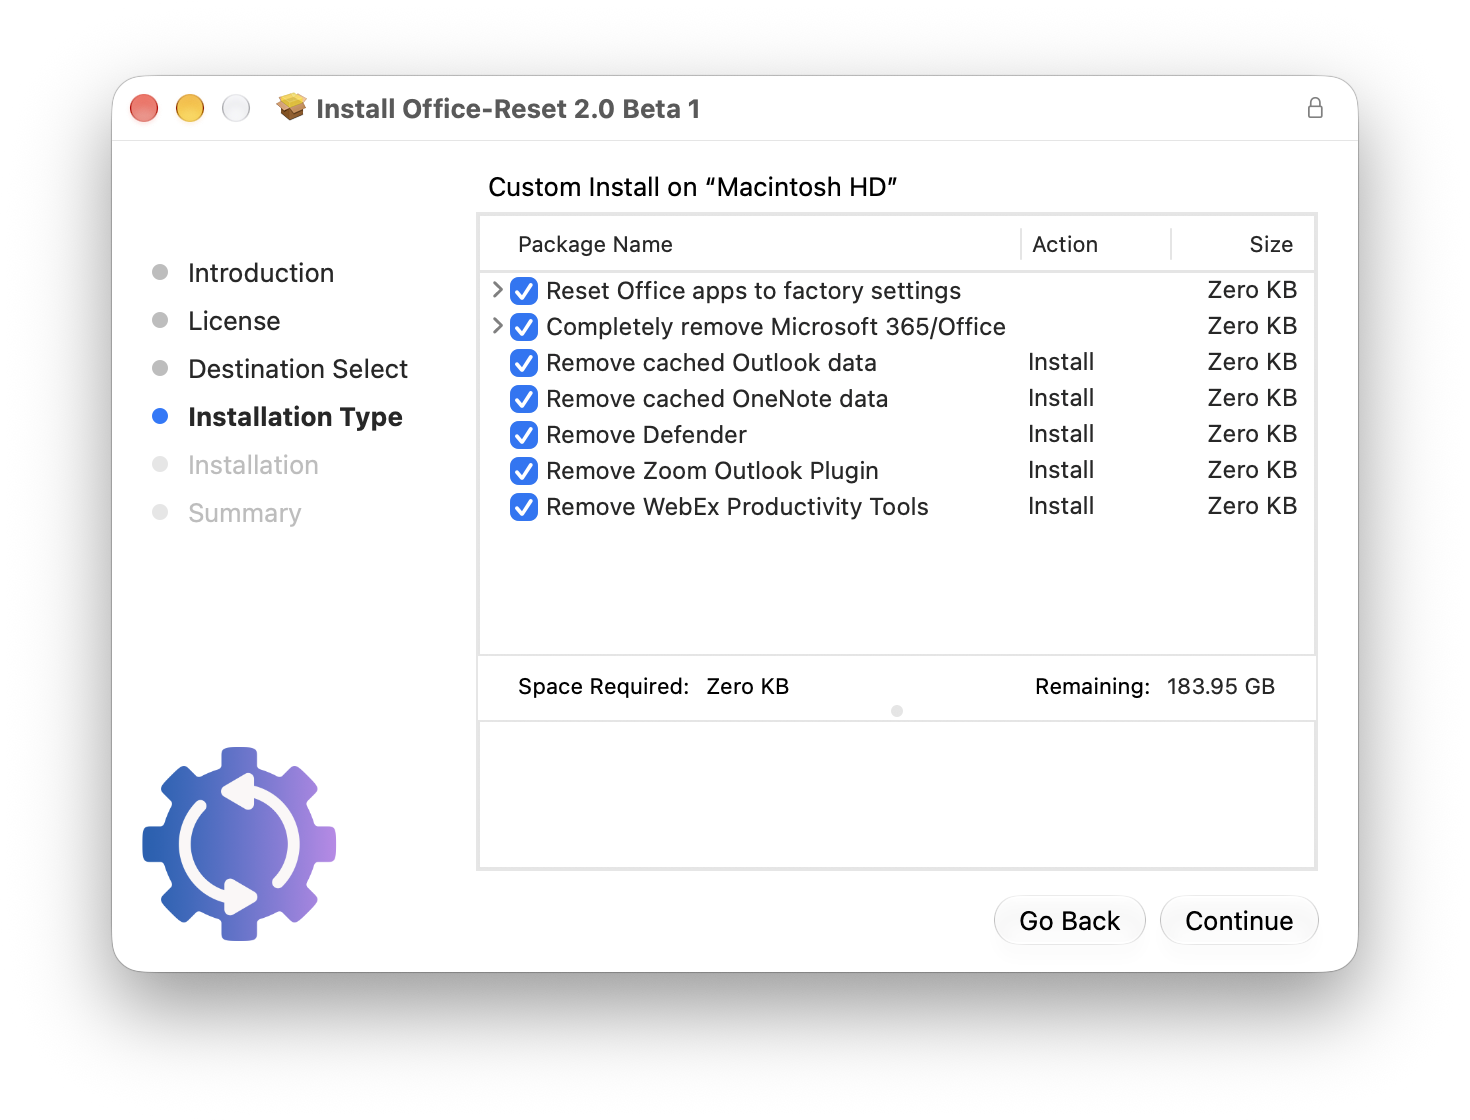Click Install action for Remove cached Outlook data
Screen dimensions: 1470x1120
click(1061, 362)
